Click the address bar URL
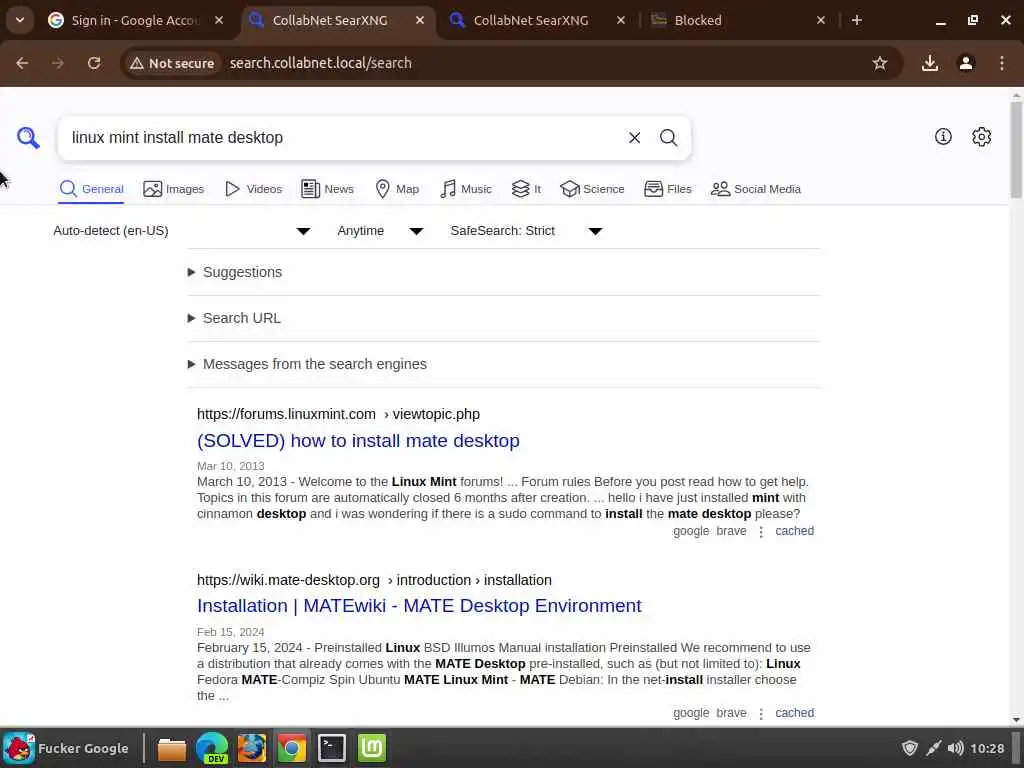The width and height of the screenshot is (1024, 768). point(321,63)
